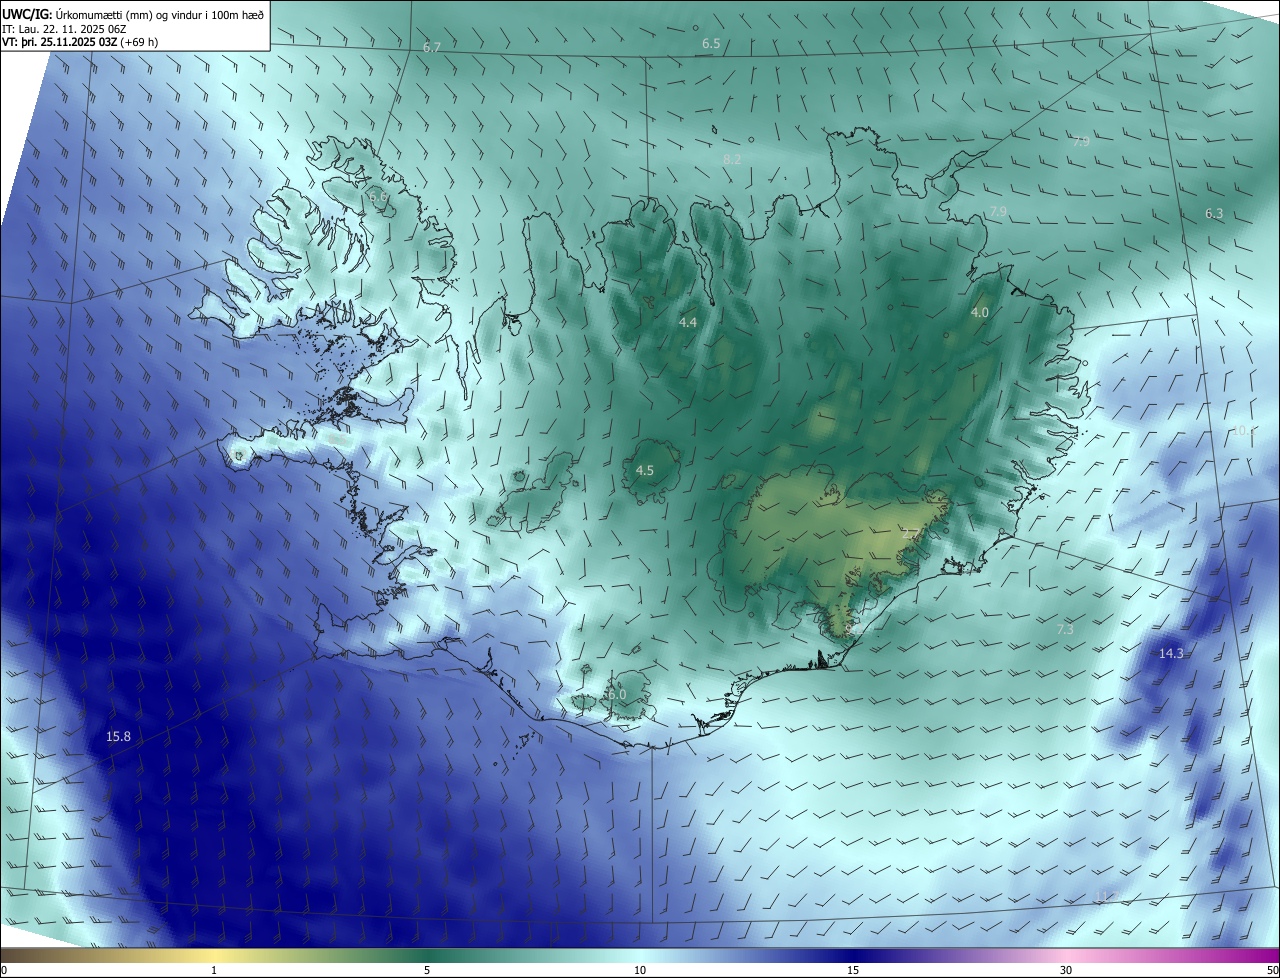Click the 4.4 value label on the map

coord(688,323)
